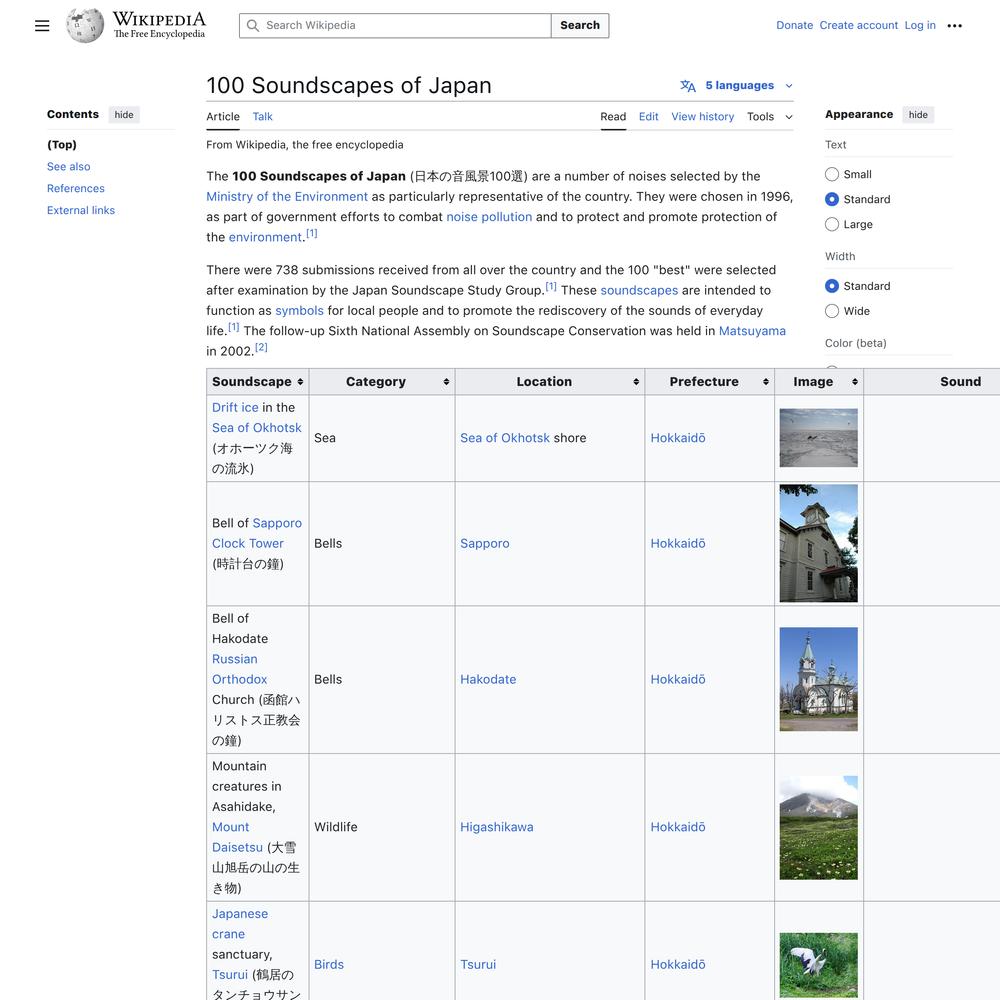Open Sea of Okhotsk shore location link
The width and height of the screenshot is (1000, 1000).
(504, 438)
